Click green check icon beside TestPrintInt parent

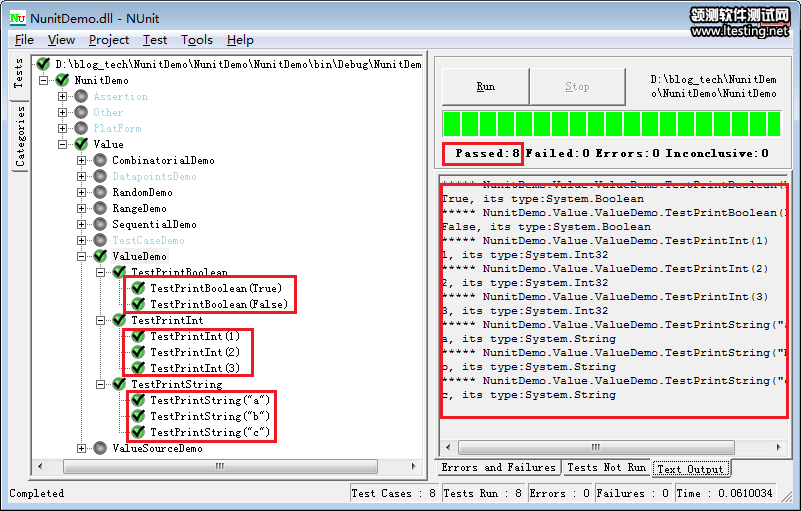pyautogui.click(x=119, y=320)
